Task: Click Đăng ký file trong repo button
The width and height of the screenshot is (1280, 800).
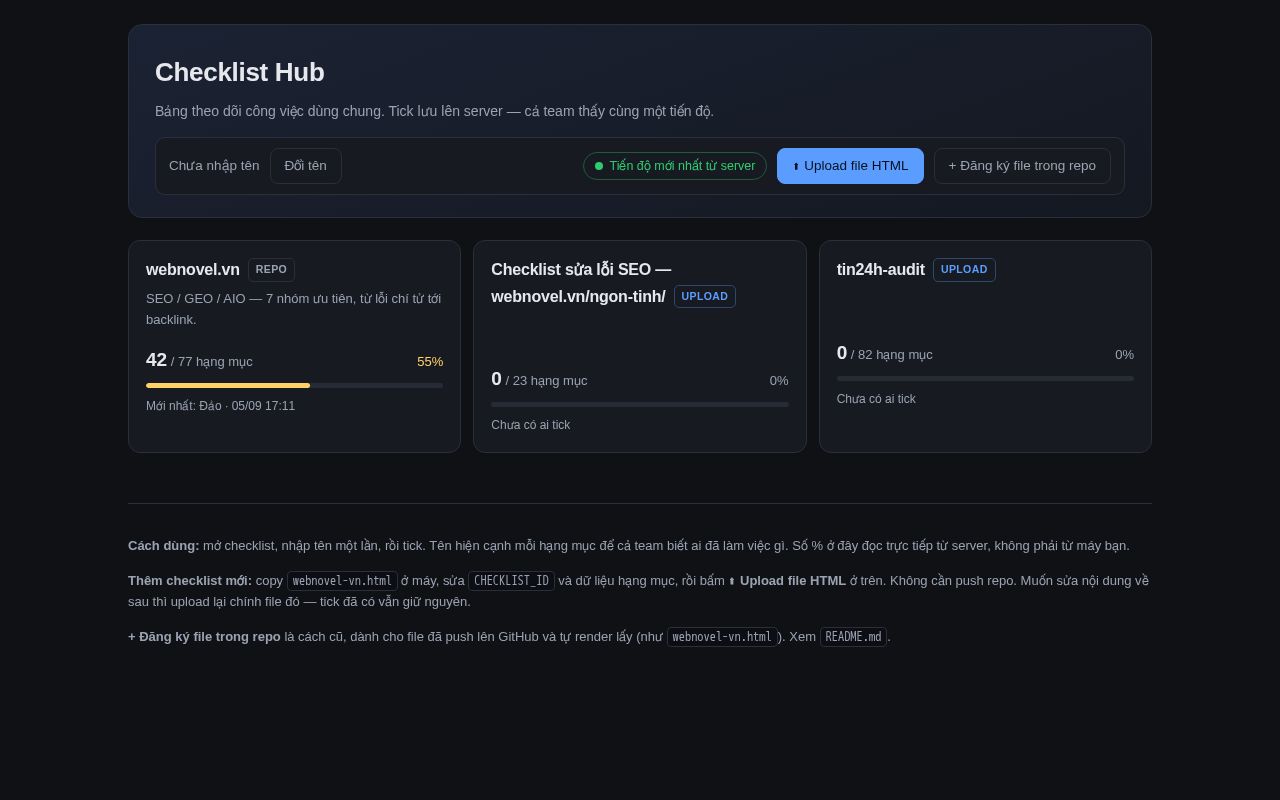Action: 1022,166
